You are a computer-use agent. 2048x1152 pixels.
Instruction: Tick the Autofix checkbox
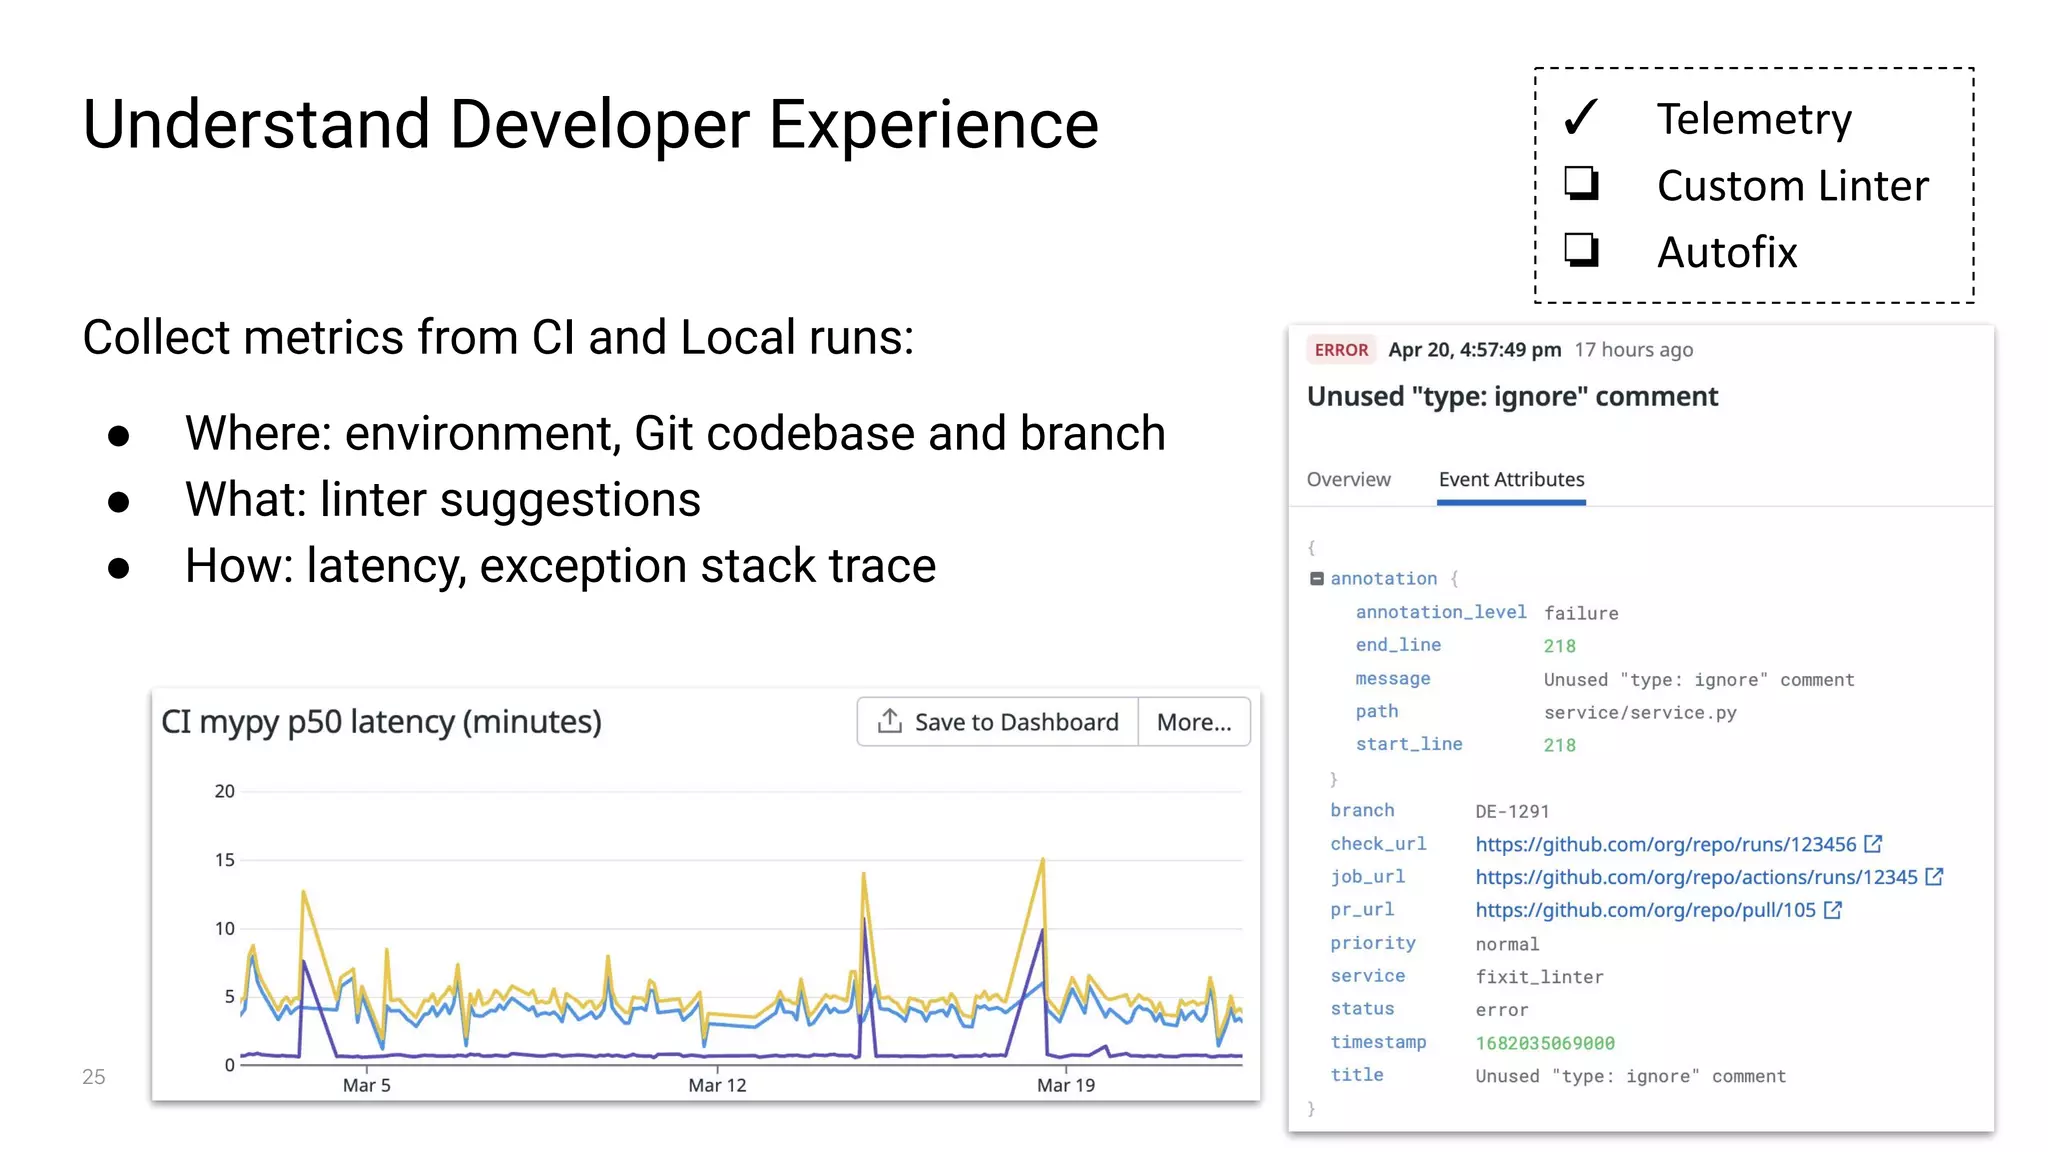(1581, 249)
